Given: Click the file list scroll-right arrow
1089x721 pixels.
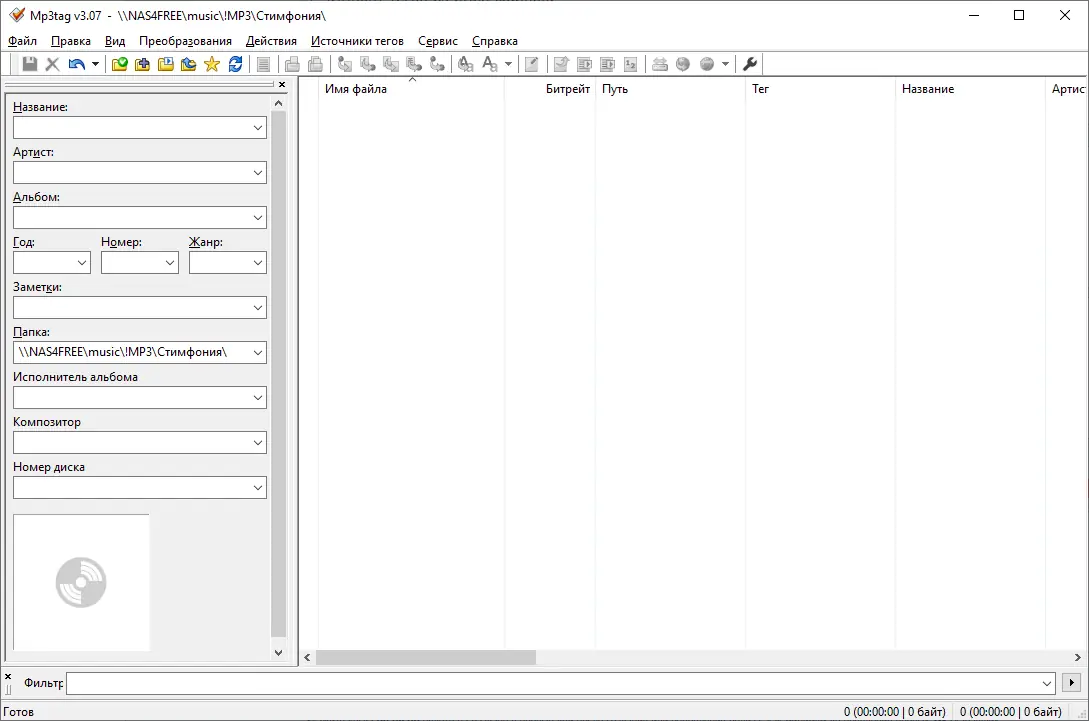Looking at the screenshot, I should tap(1077, 657).
